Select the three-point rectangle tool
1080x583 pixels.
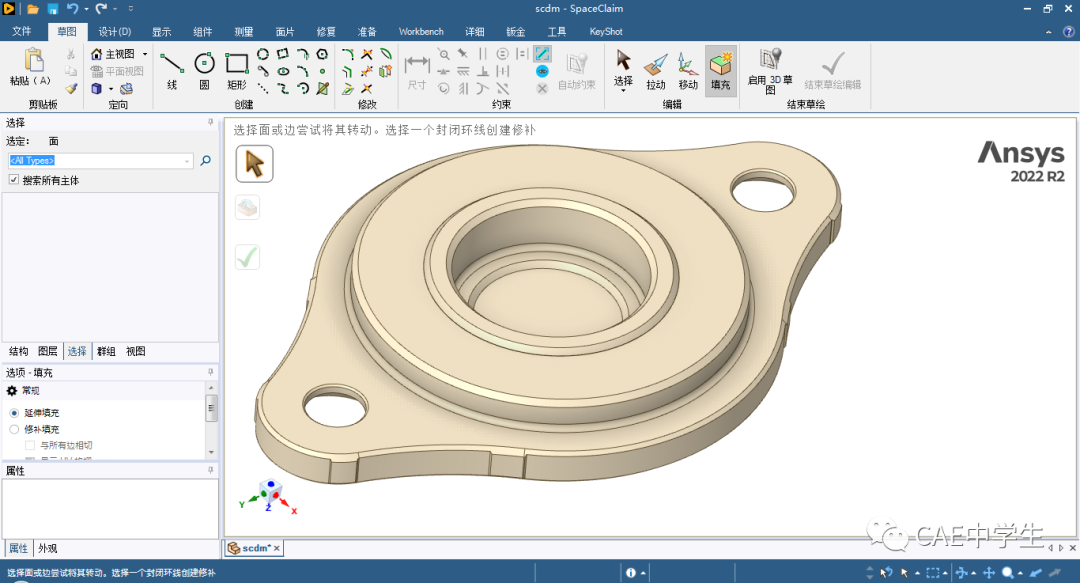[282, 54]
